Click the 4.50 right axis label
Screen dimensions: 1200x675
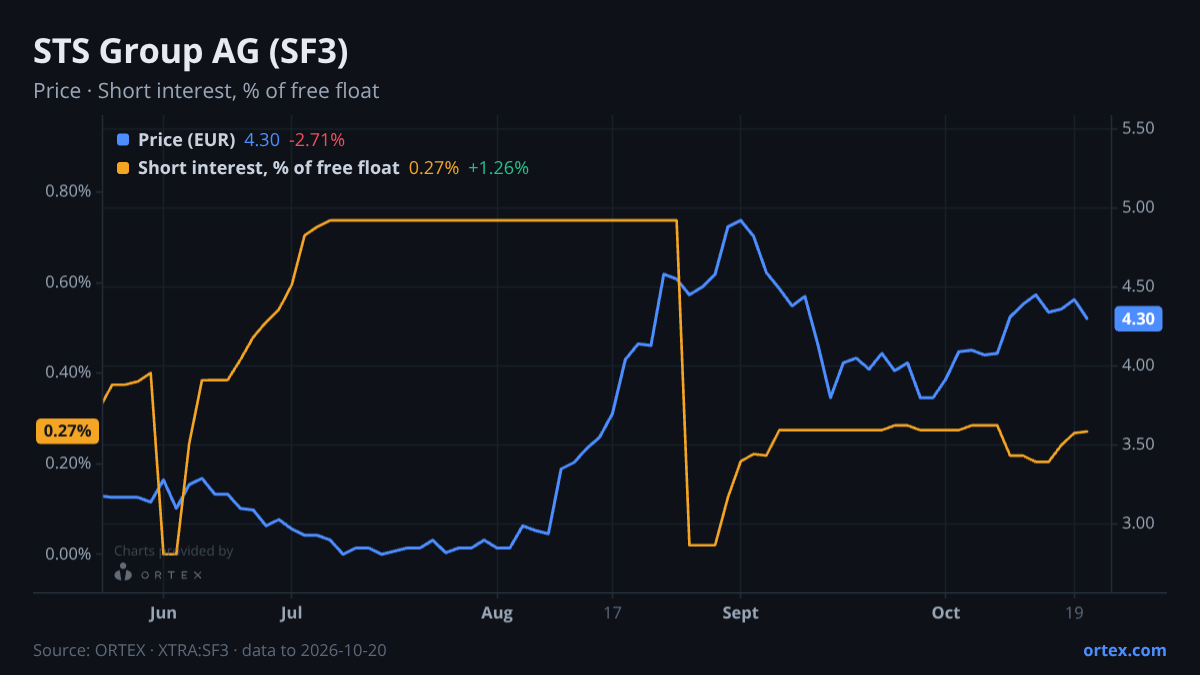pos(1138,286)
